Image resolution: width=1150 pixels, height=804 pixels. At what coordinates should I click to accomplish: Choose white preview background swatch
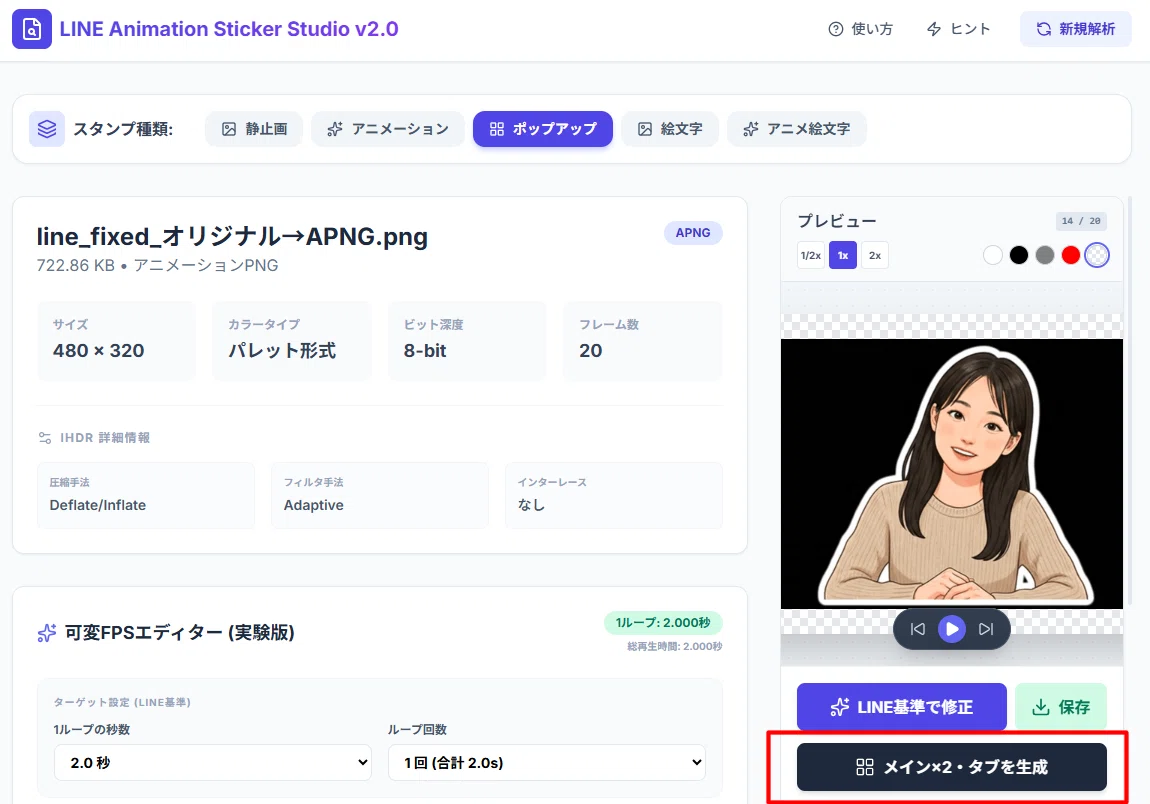tap(992, 255)
